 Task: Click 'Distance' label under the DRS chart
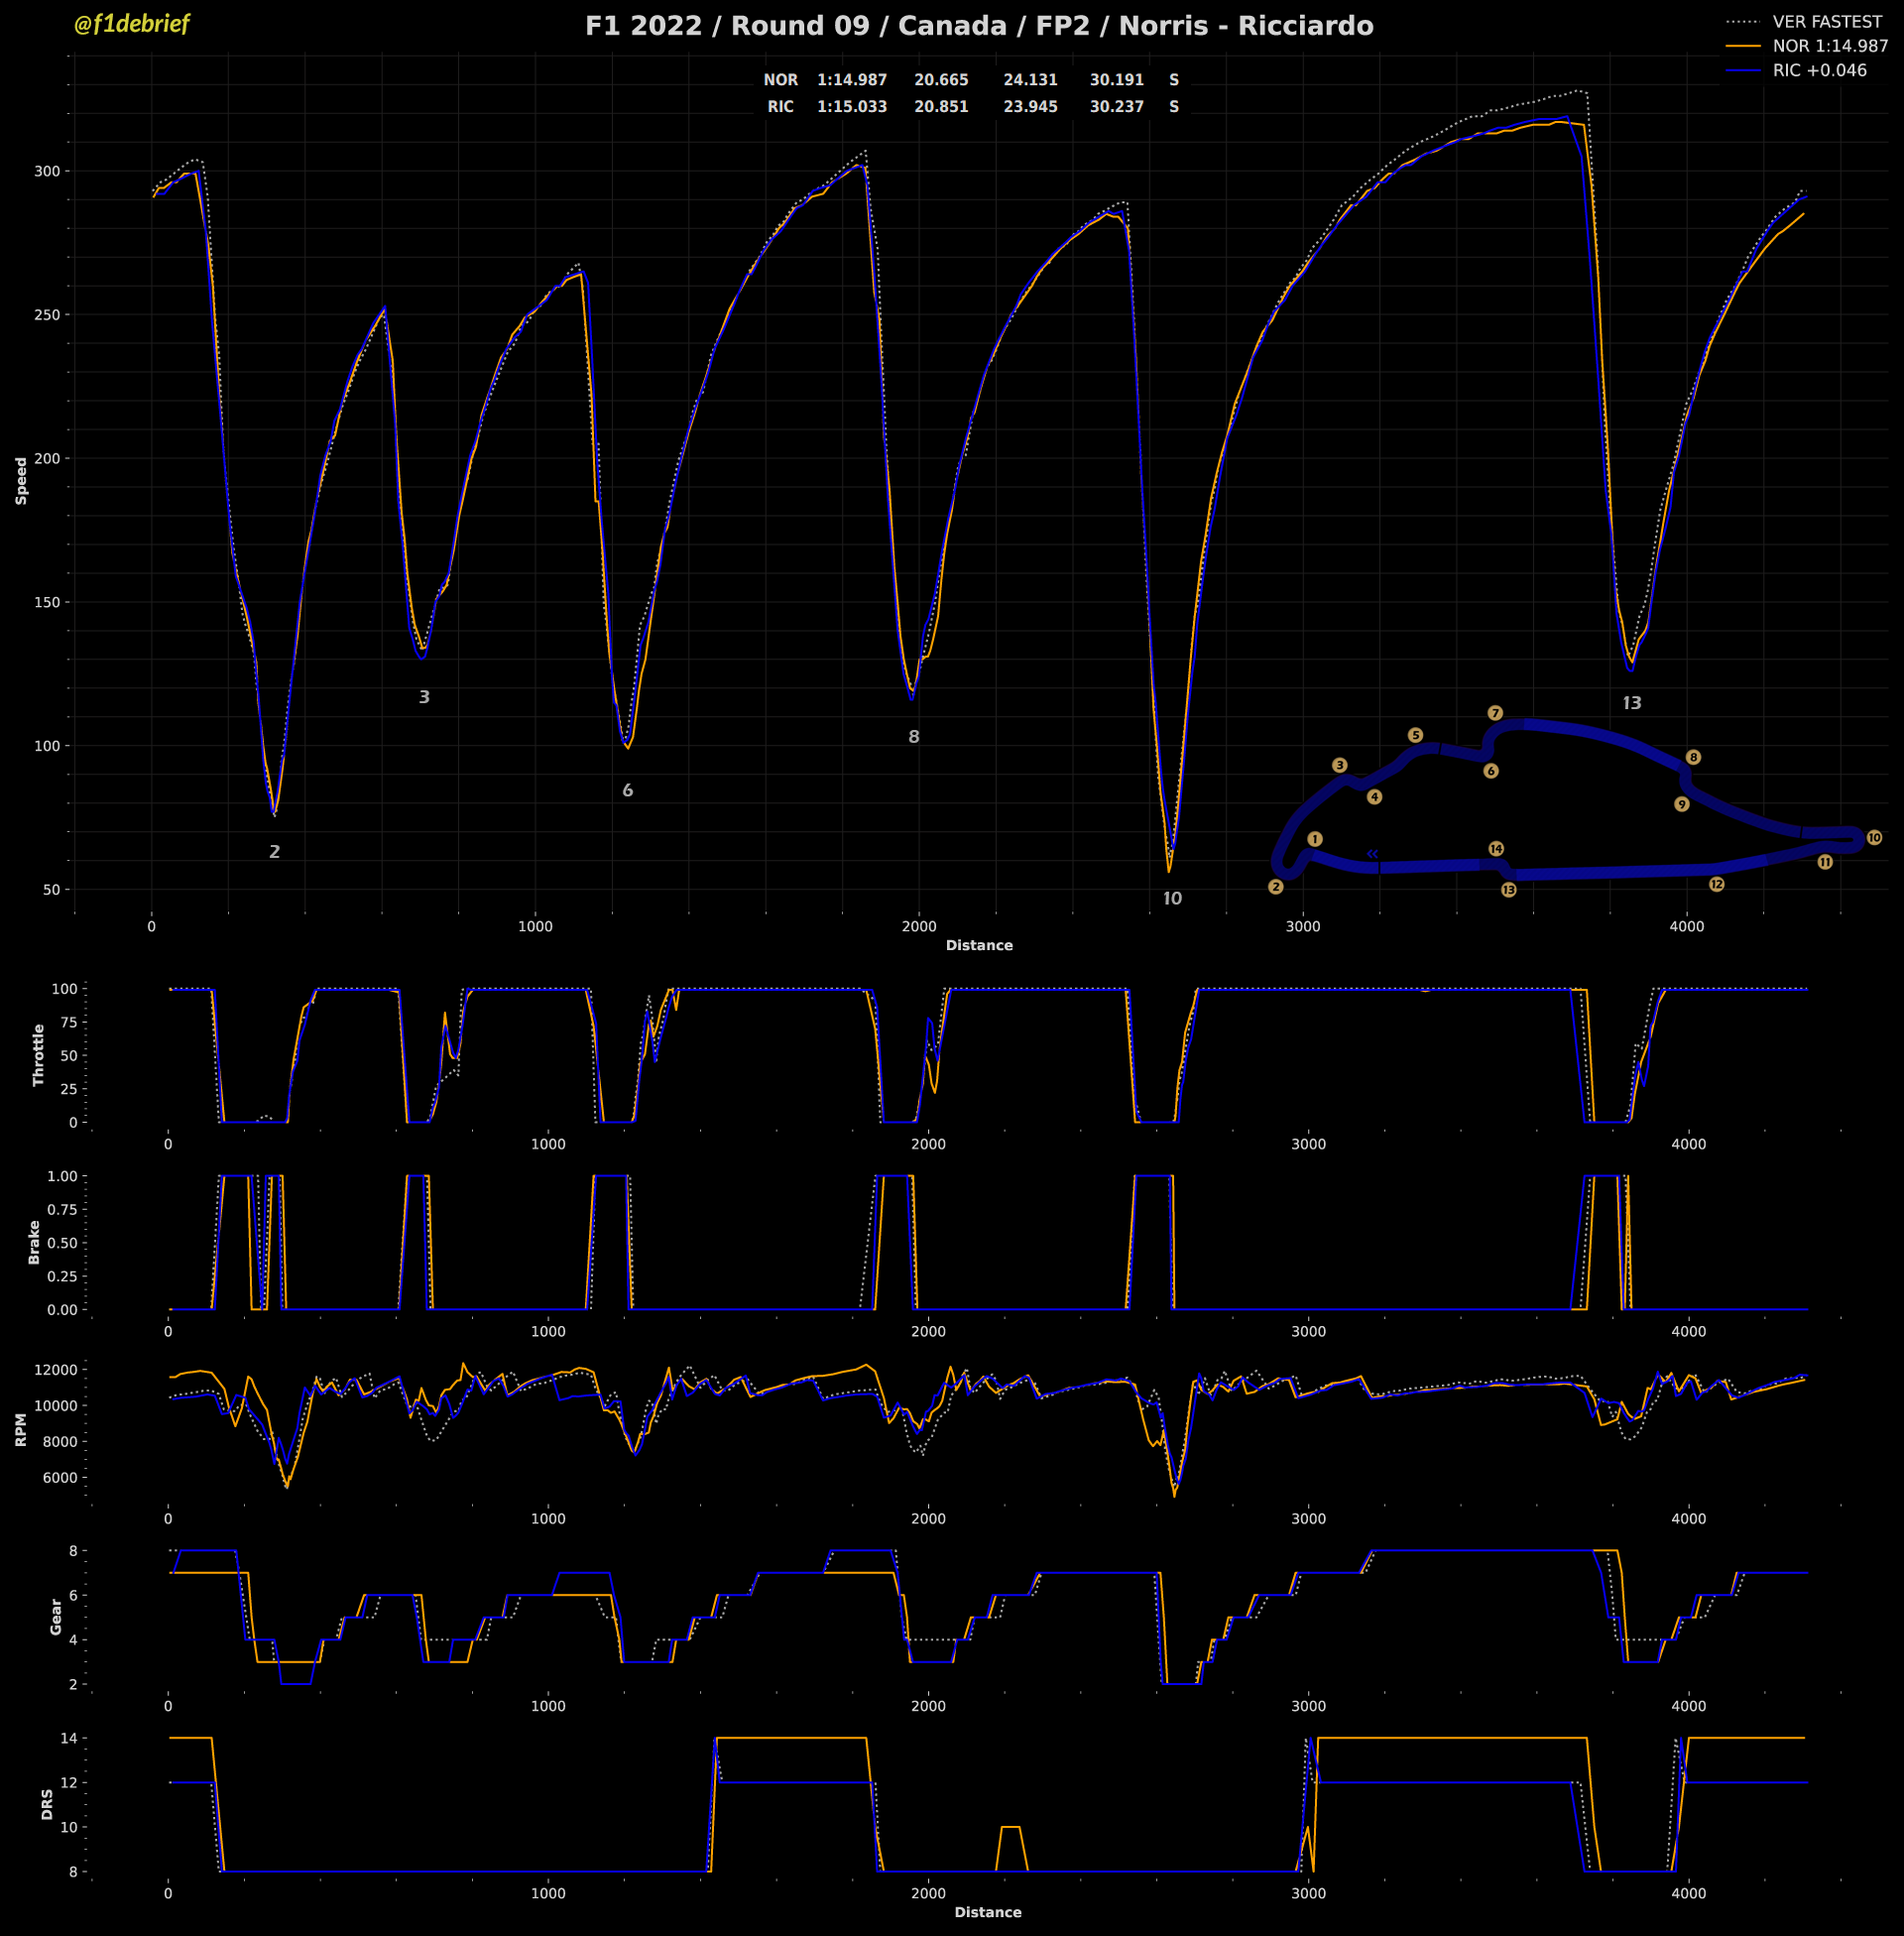click(988, 1912)
